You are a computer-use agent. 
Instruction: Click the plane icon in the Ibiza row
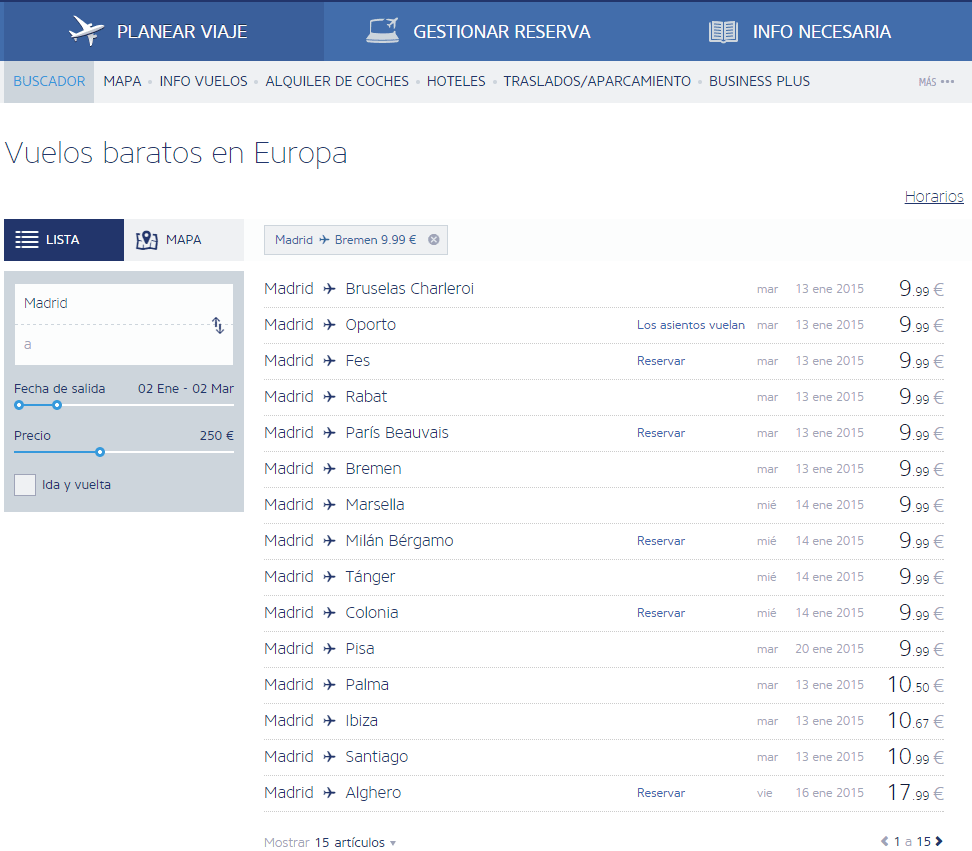click(330, 720)
